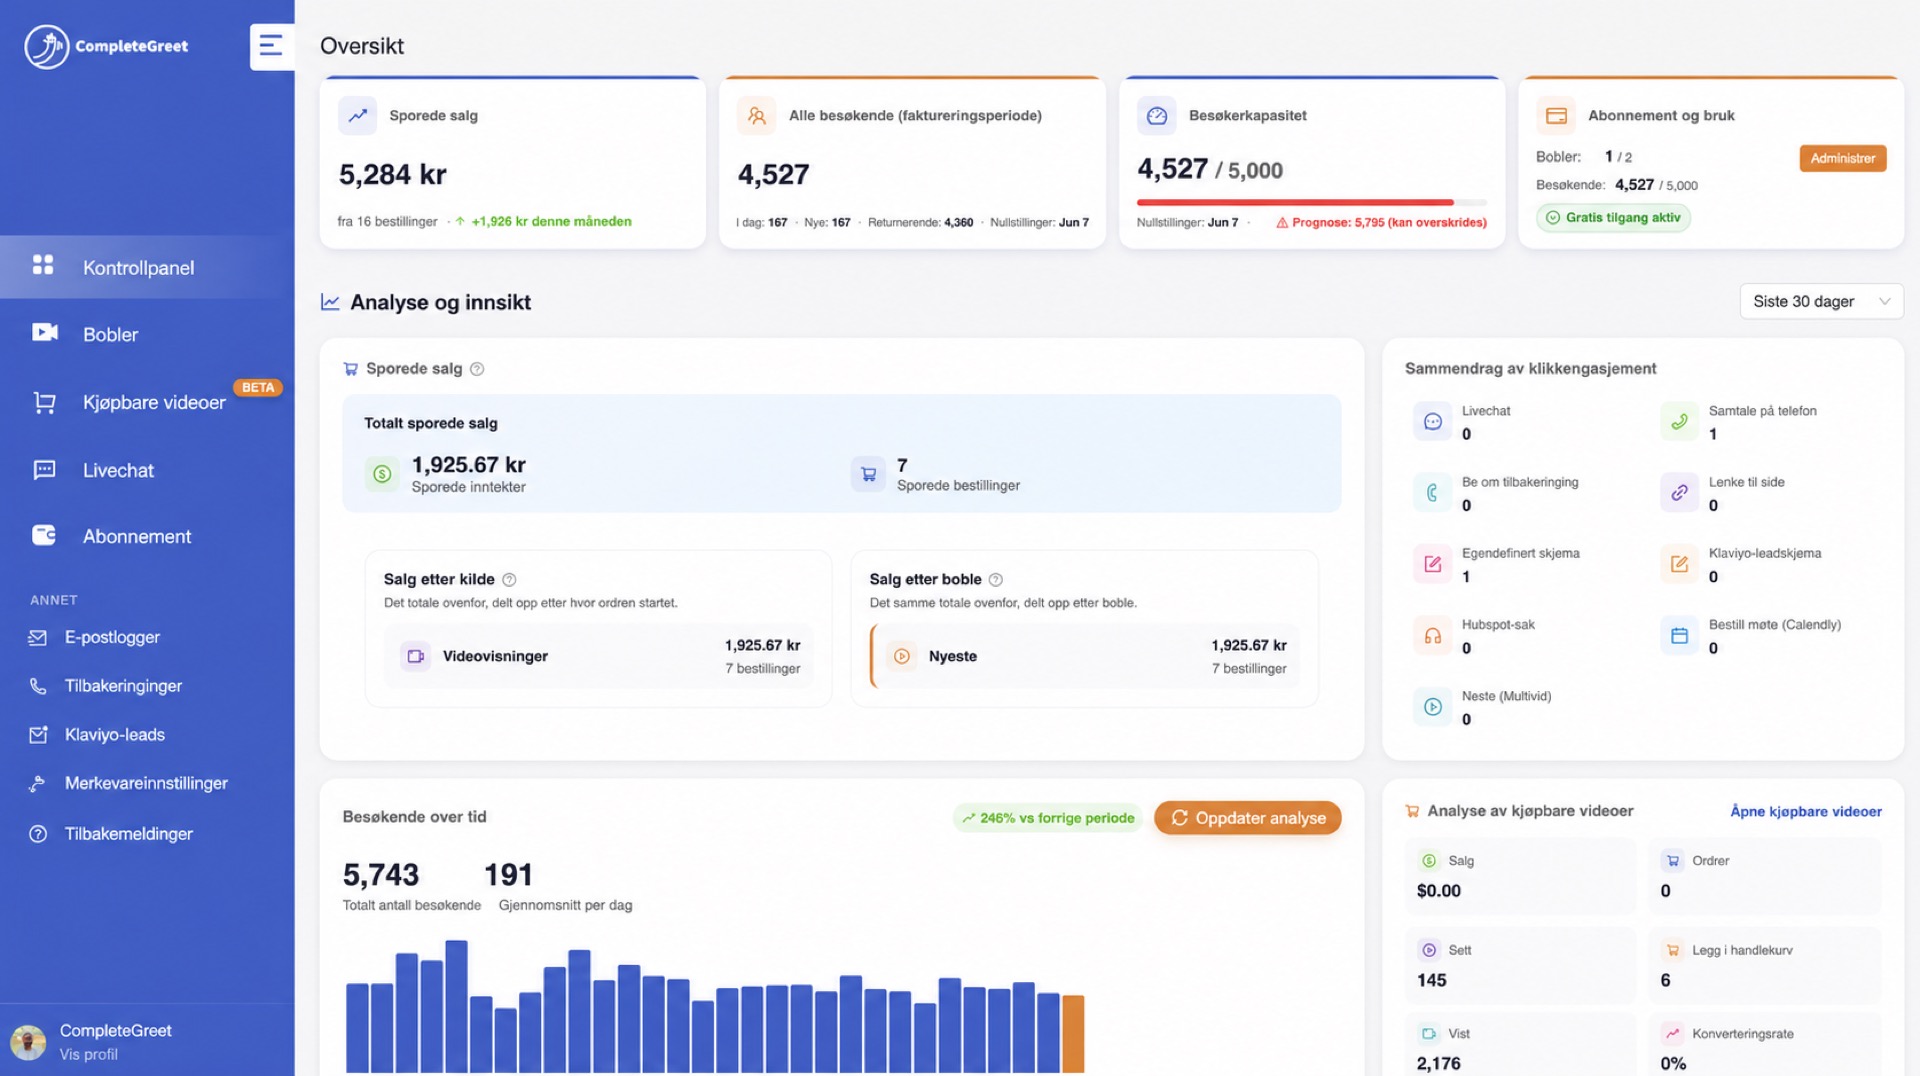The height and width of the screenshot is (1076, 1920).
Task: Click the Besøkerkapasitet gauge icon
Action: tap(1157, 116)
